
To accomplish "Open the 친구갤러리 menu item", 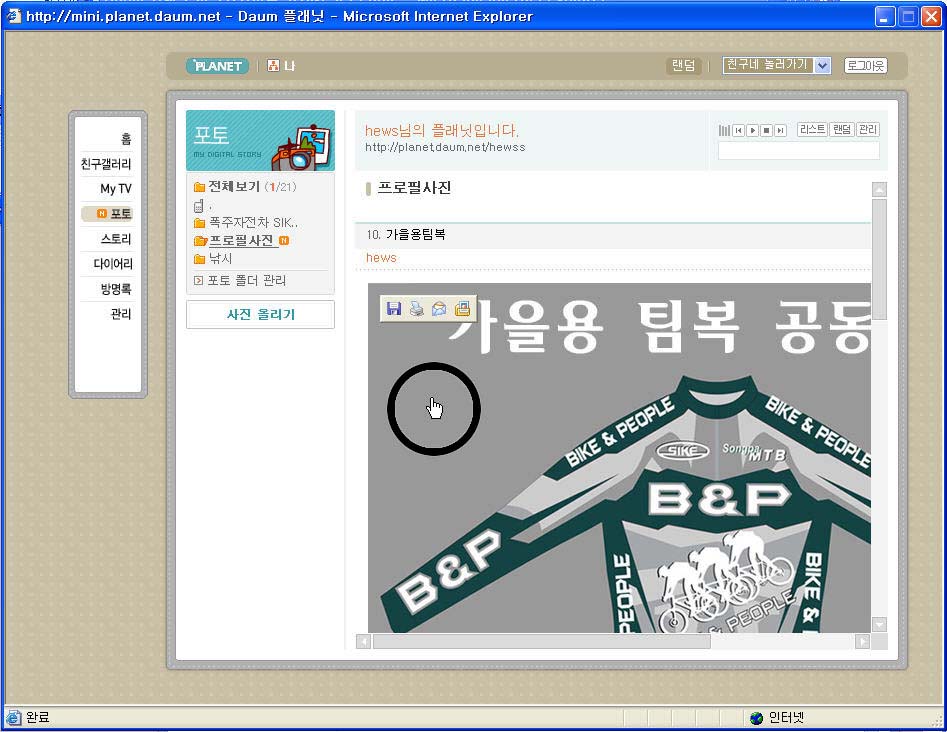I will (x=106, y=164).
